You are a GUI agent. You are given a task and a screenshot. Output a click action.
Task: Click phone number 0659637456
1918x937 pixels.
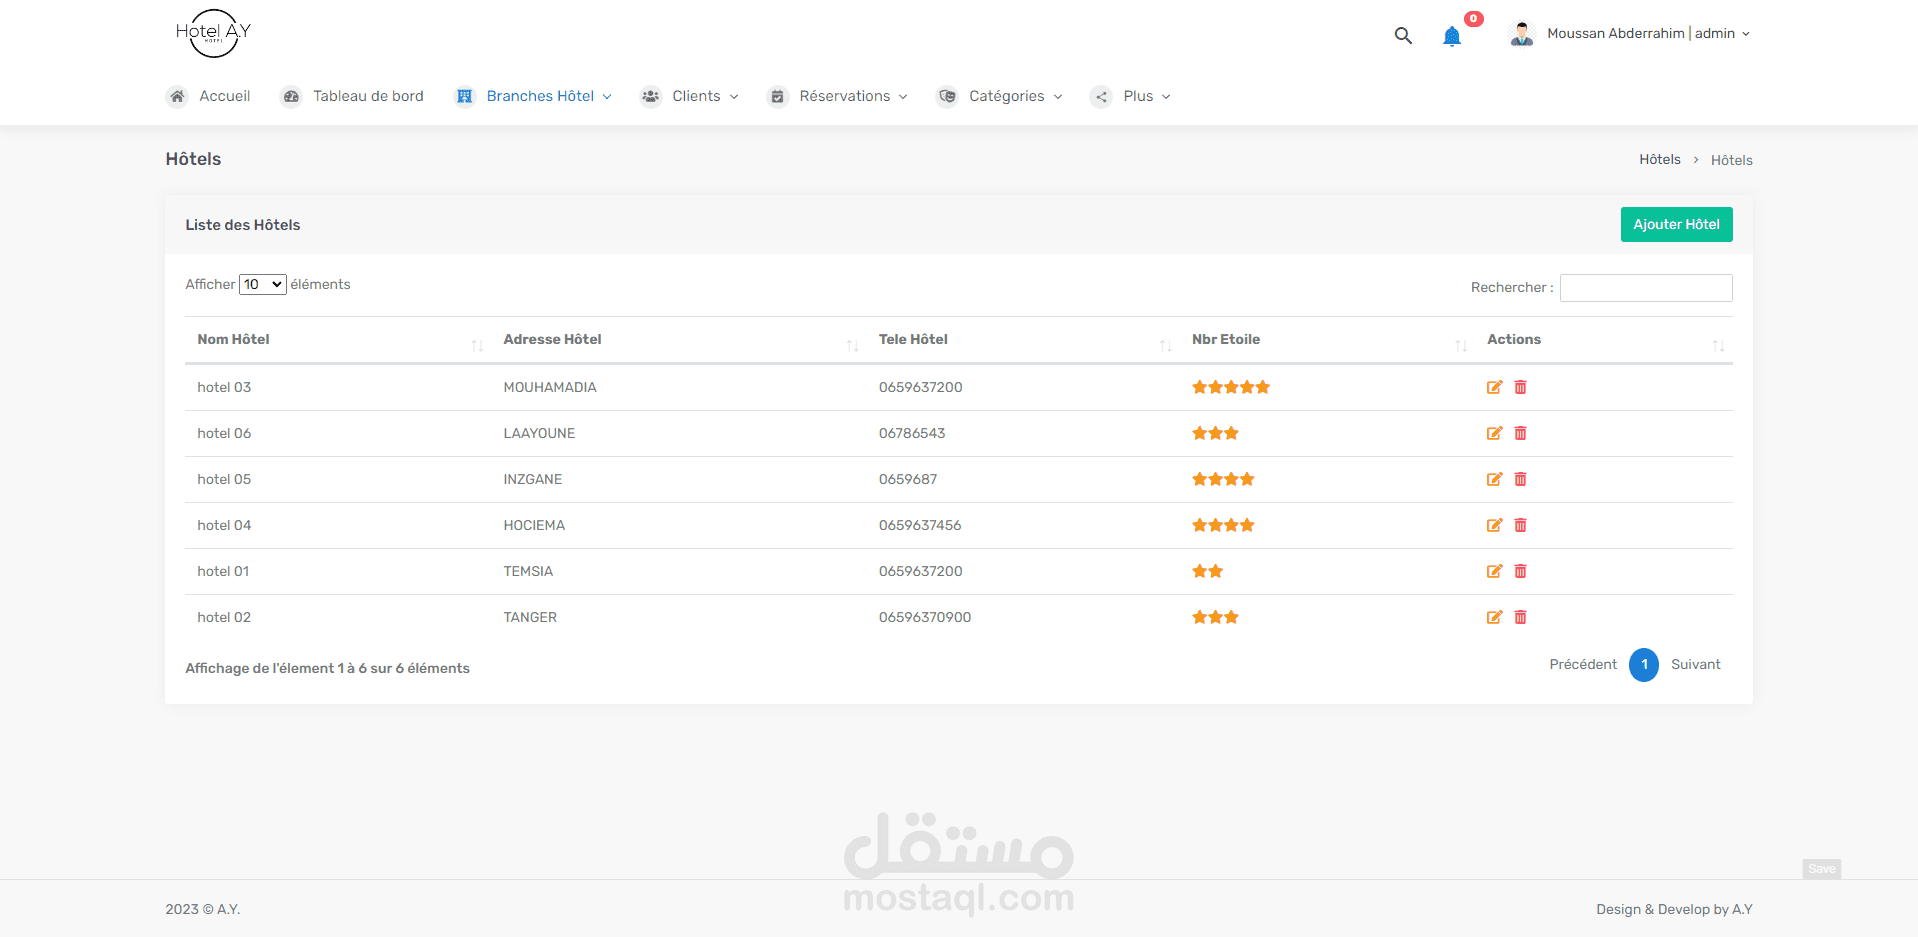point(920,526)
